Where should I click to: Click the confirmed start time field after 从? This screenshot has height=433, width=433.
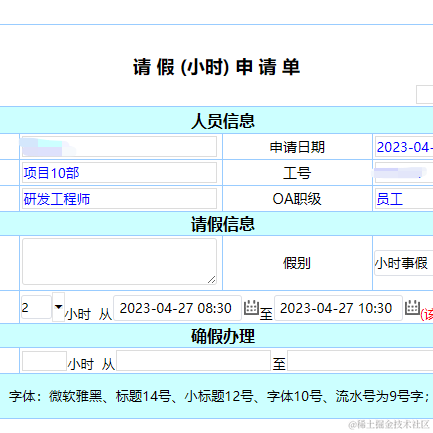193,360
